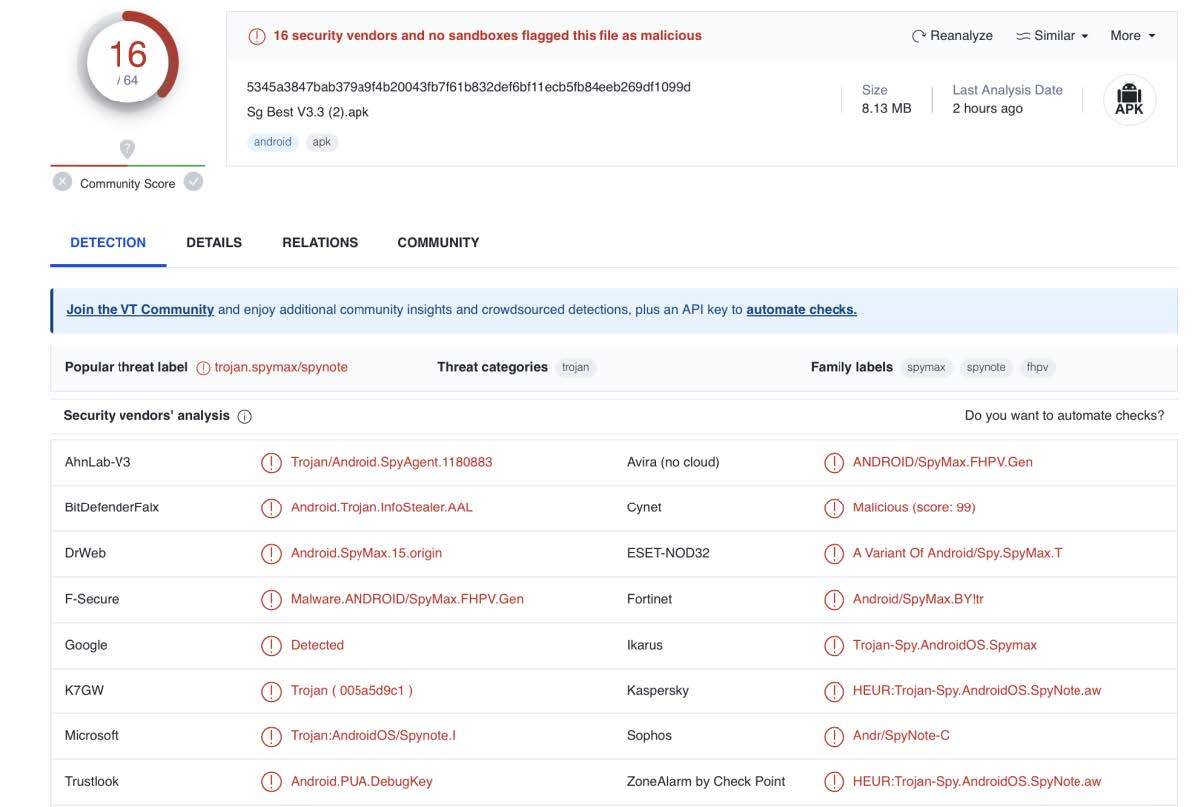Click info icon beside Security vendors' analysis
Screen dimensions: 1198x807
click(244, 416)
